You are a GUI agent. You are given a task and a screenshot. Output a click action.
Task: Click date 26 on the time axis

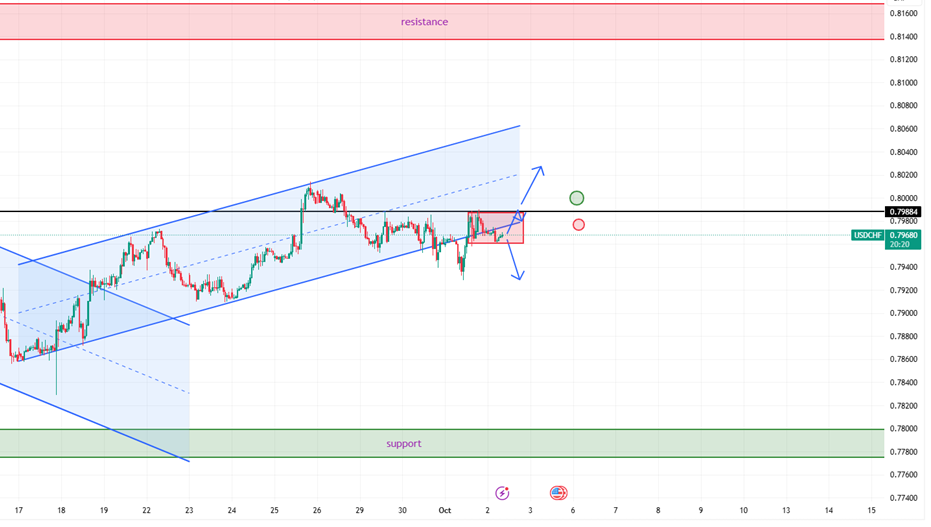click(x=316, y=510)
